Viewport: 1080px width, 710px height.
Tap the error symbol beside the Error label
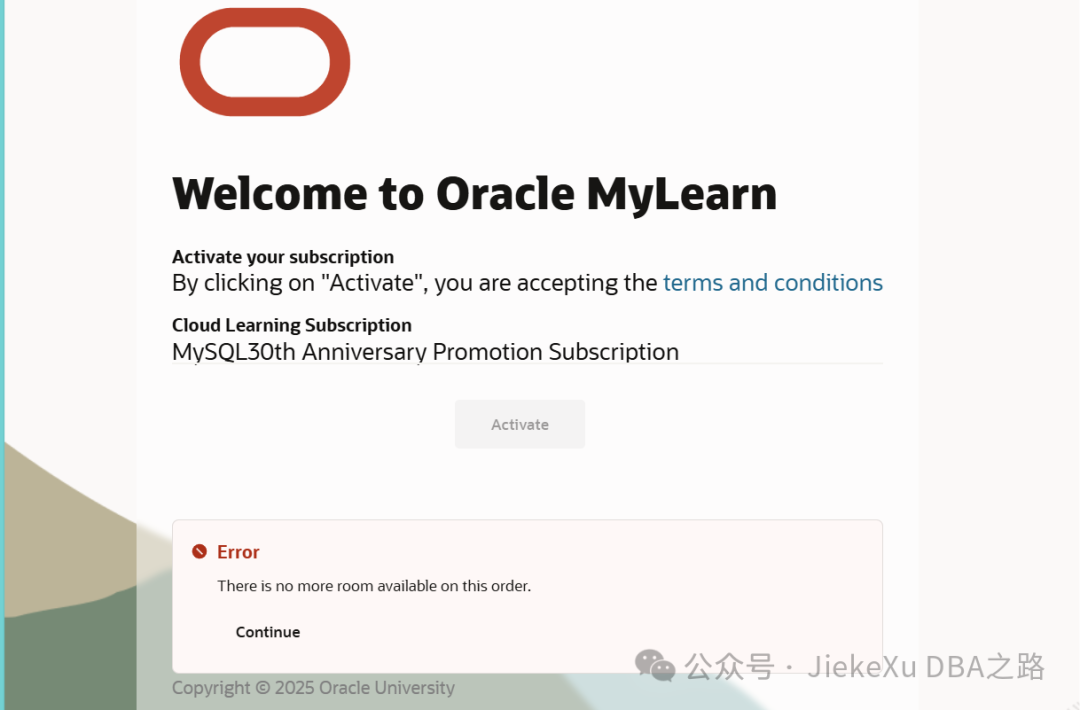tap(200, 551)
